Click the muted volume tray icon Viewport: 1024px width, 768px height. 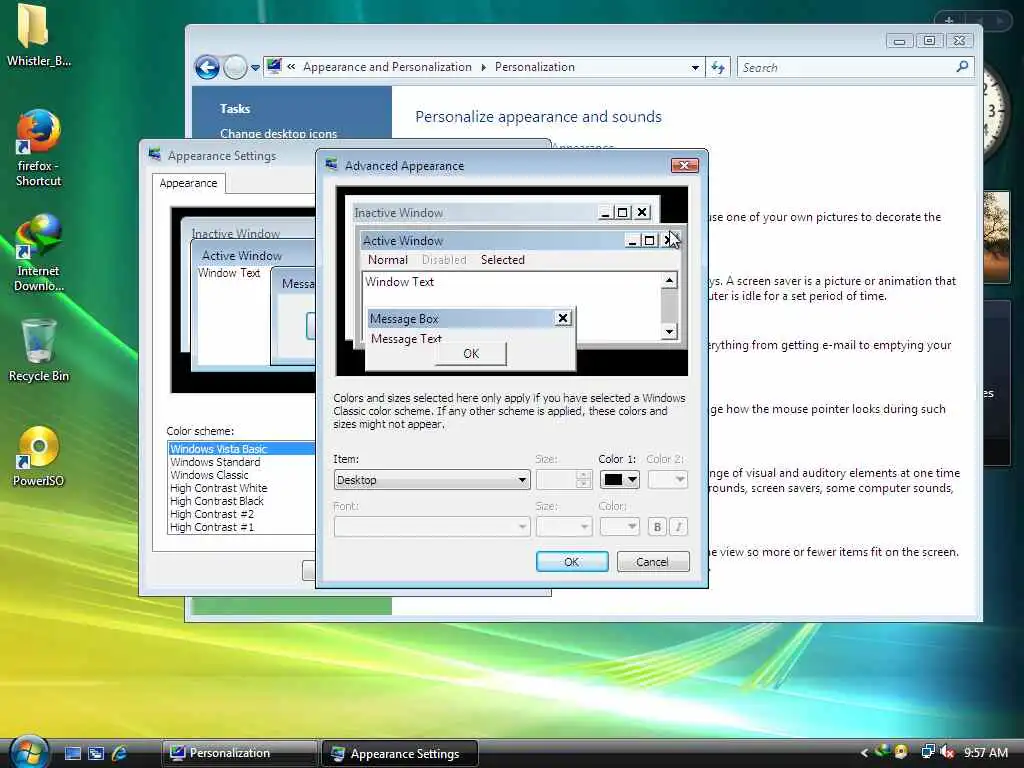click(x=947, y=752)
